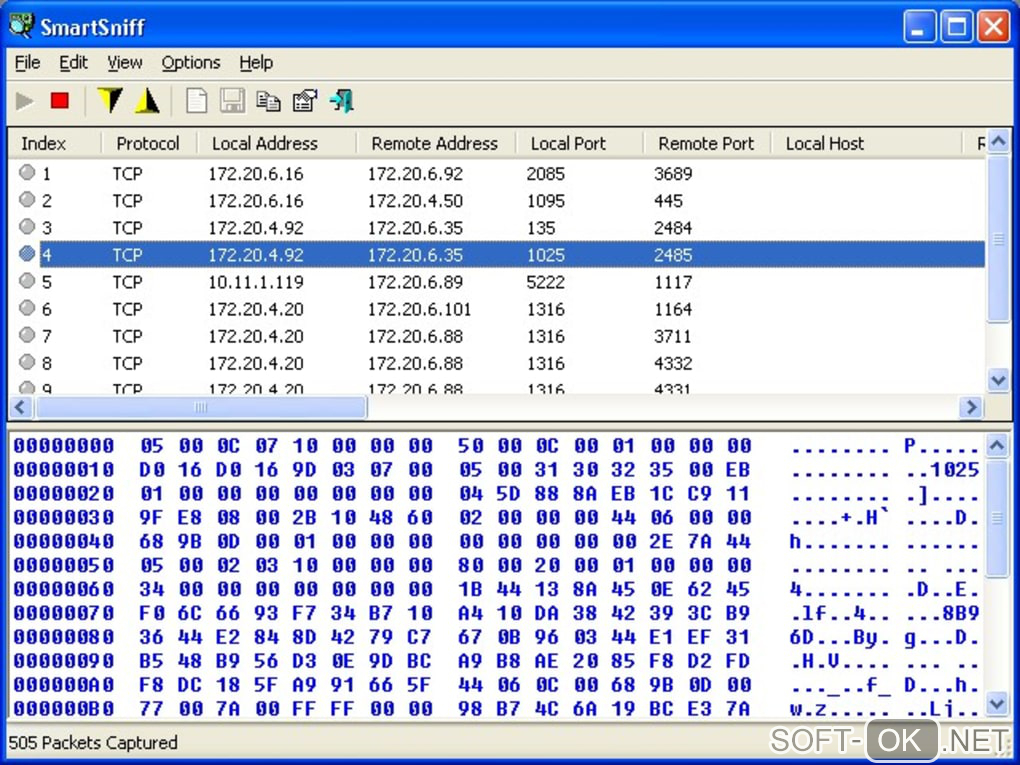
Task: Select remote address 172.20.4.50 in row 2
Action: tap(415, 201)
